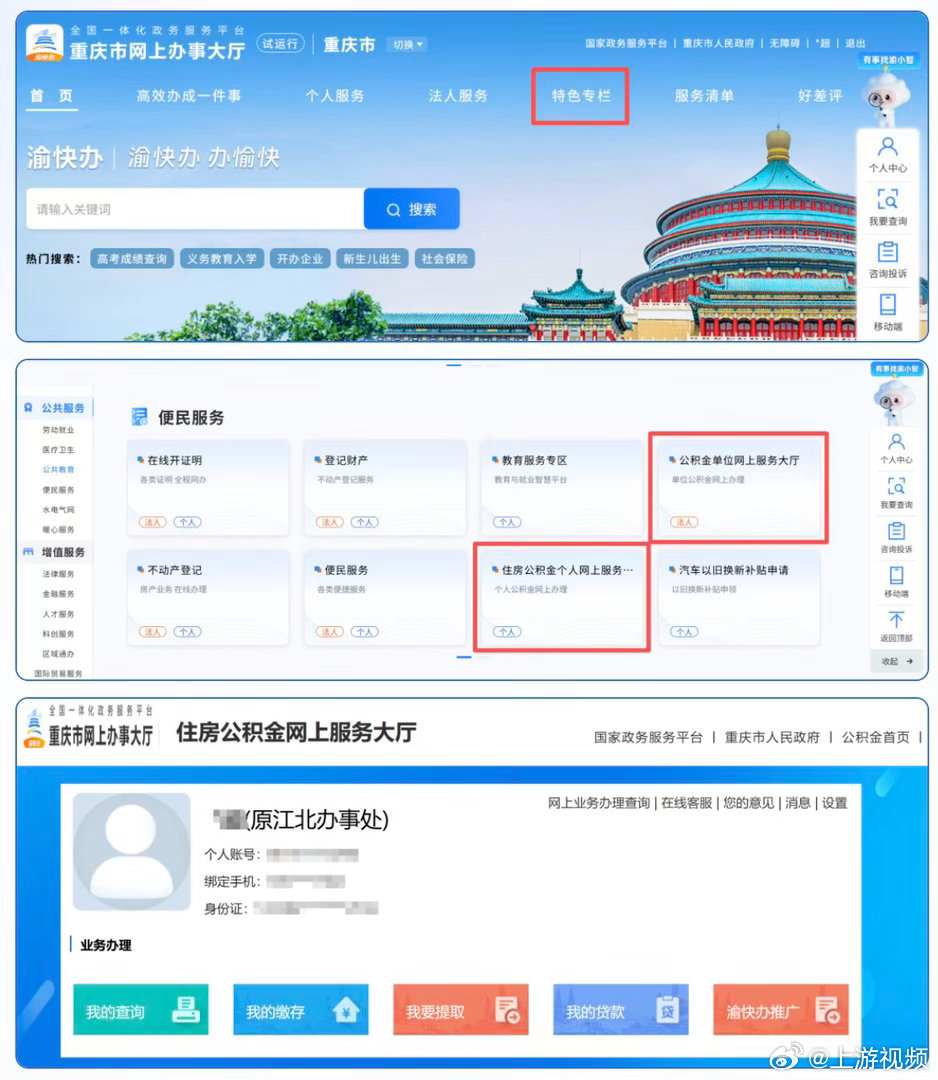
Task: Open the 教育服务专区 service card
Action: click(562, 488)
